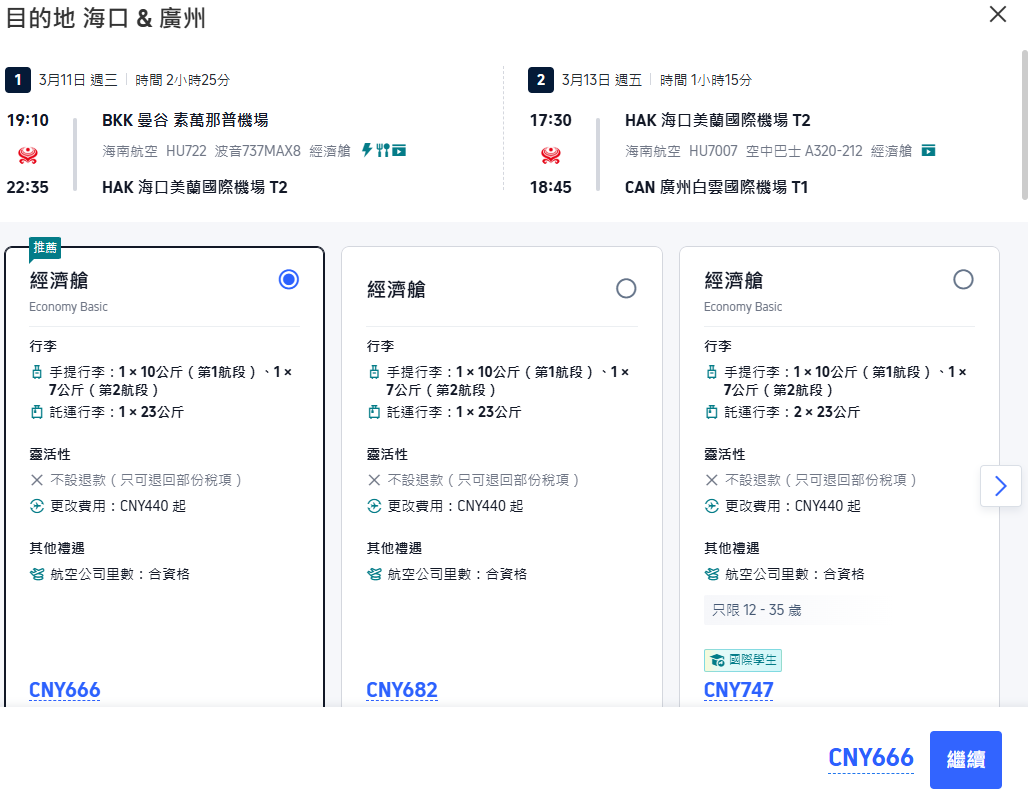Click the entertainment screen icon on flight HU722

399,150
